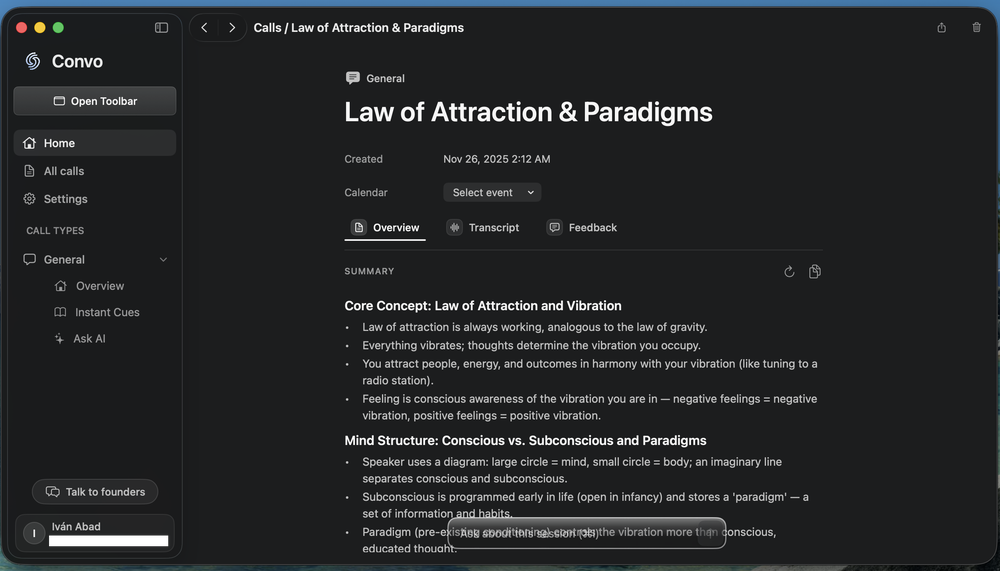This screenshot has height=571, width=1000.
Task: Click the Ask about this session field
Action: (587, 533)
